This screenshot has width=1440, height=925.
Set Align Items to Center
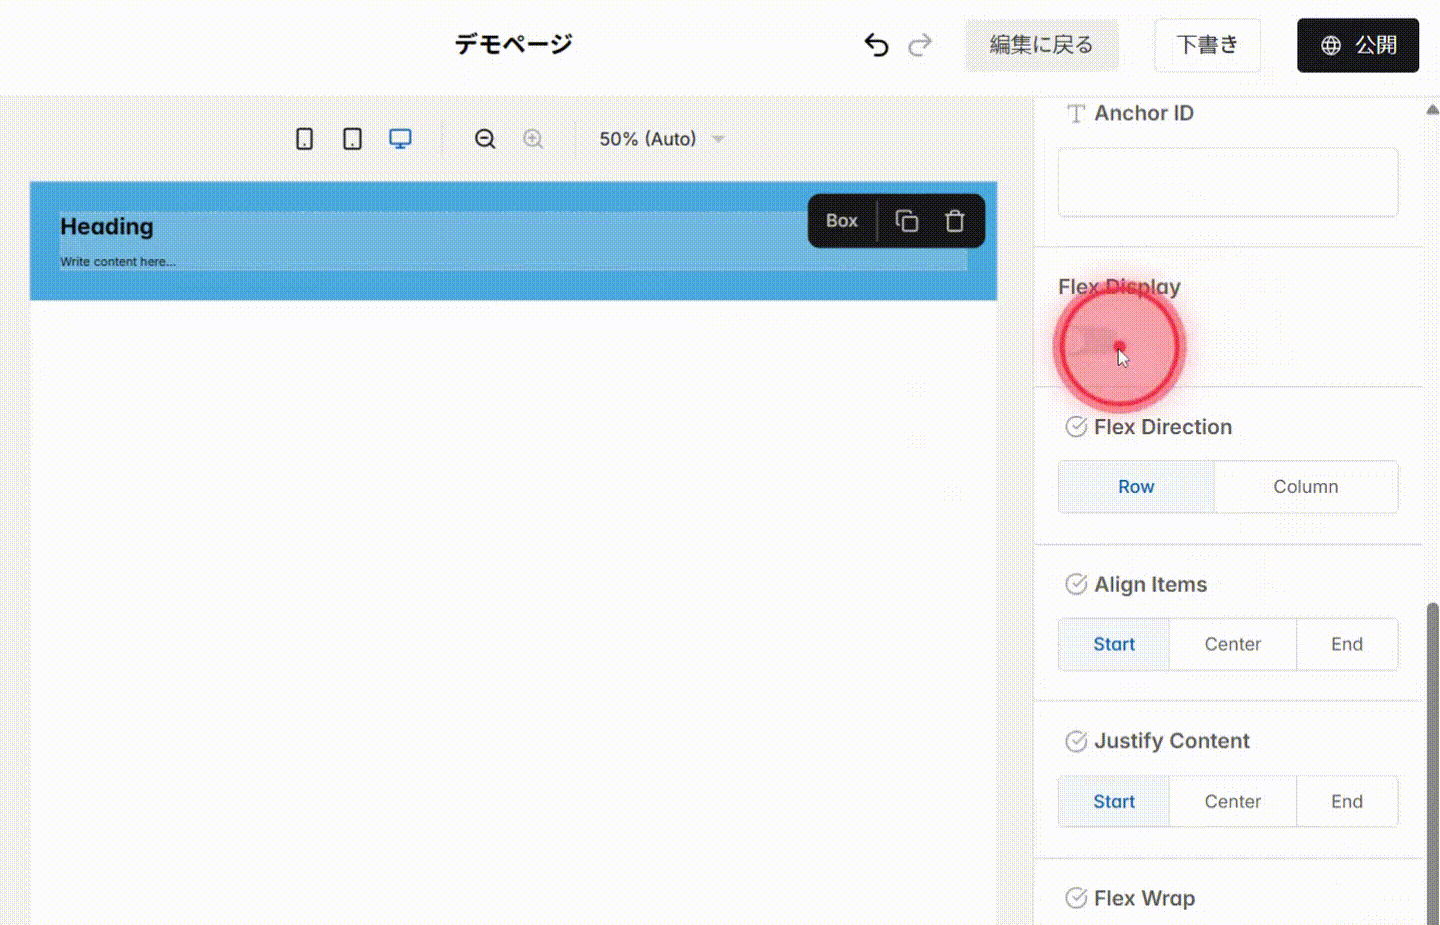coord(1232,644)
